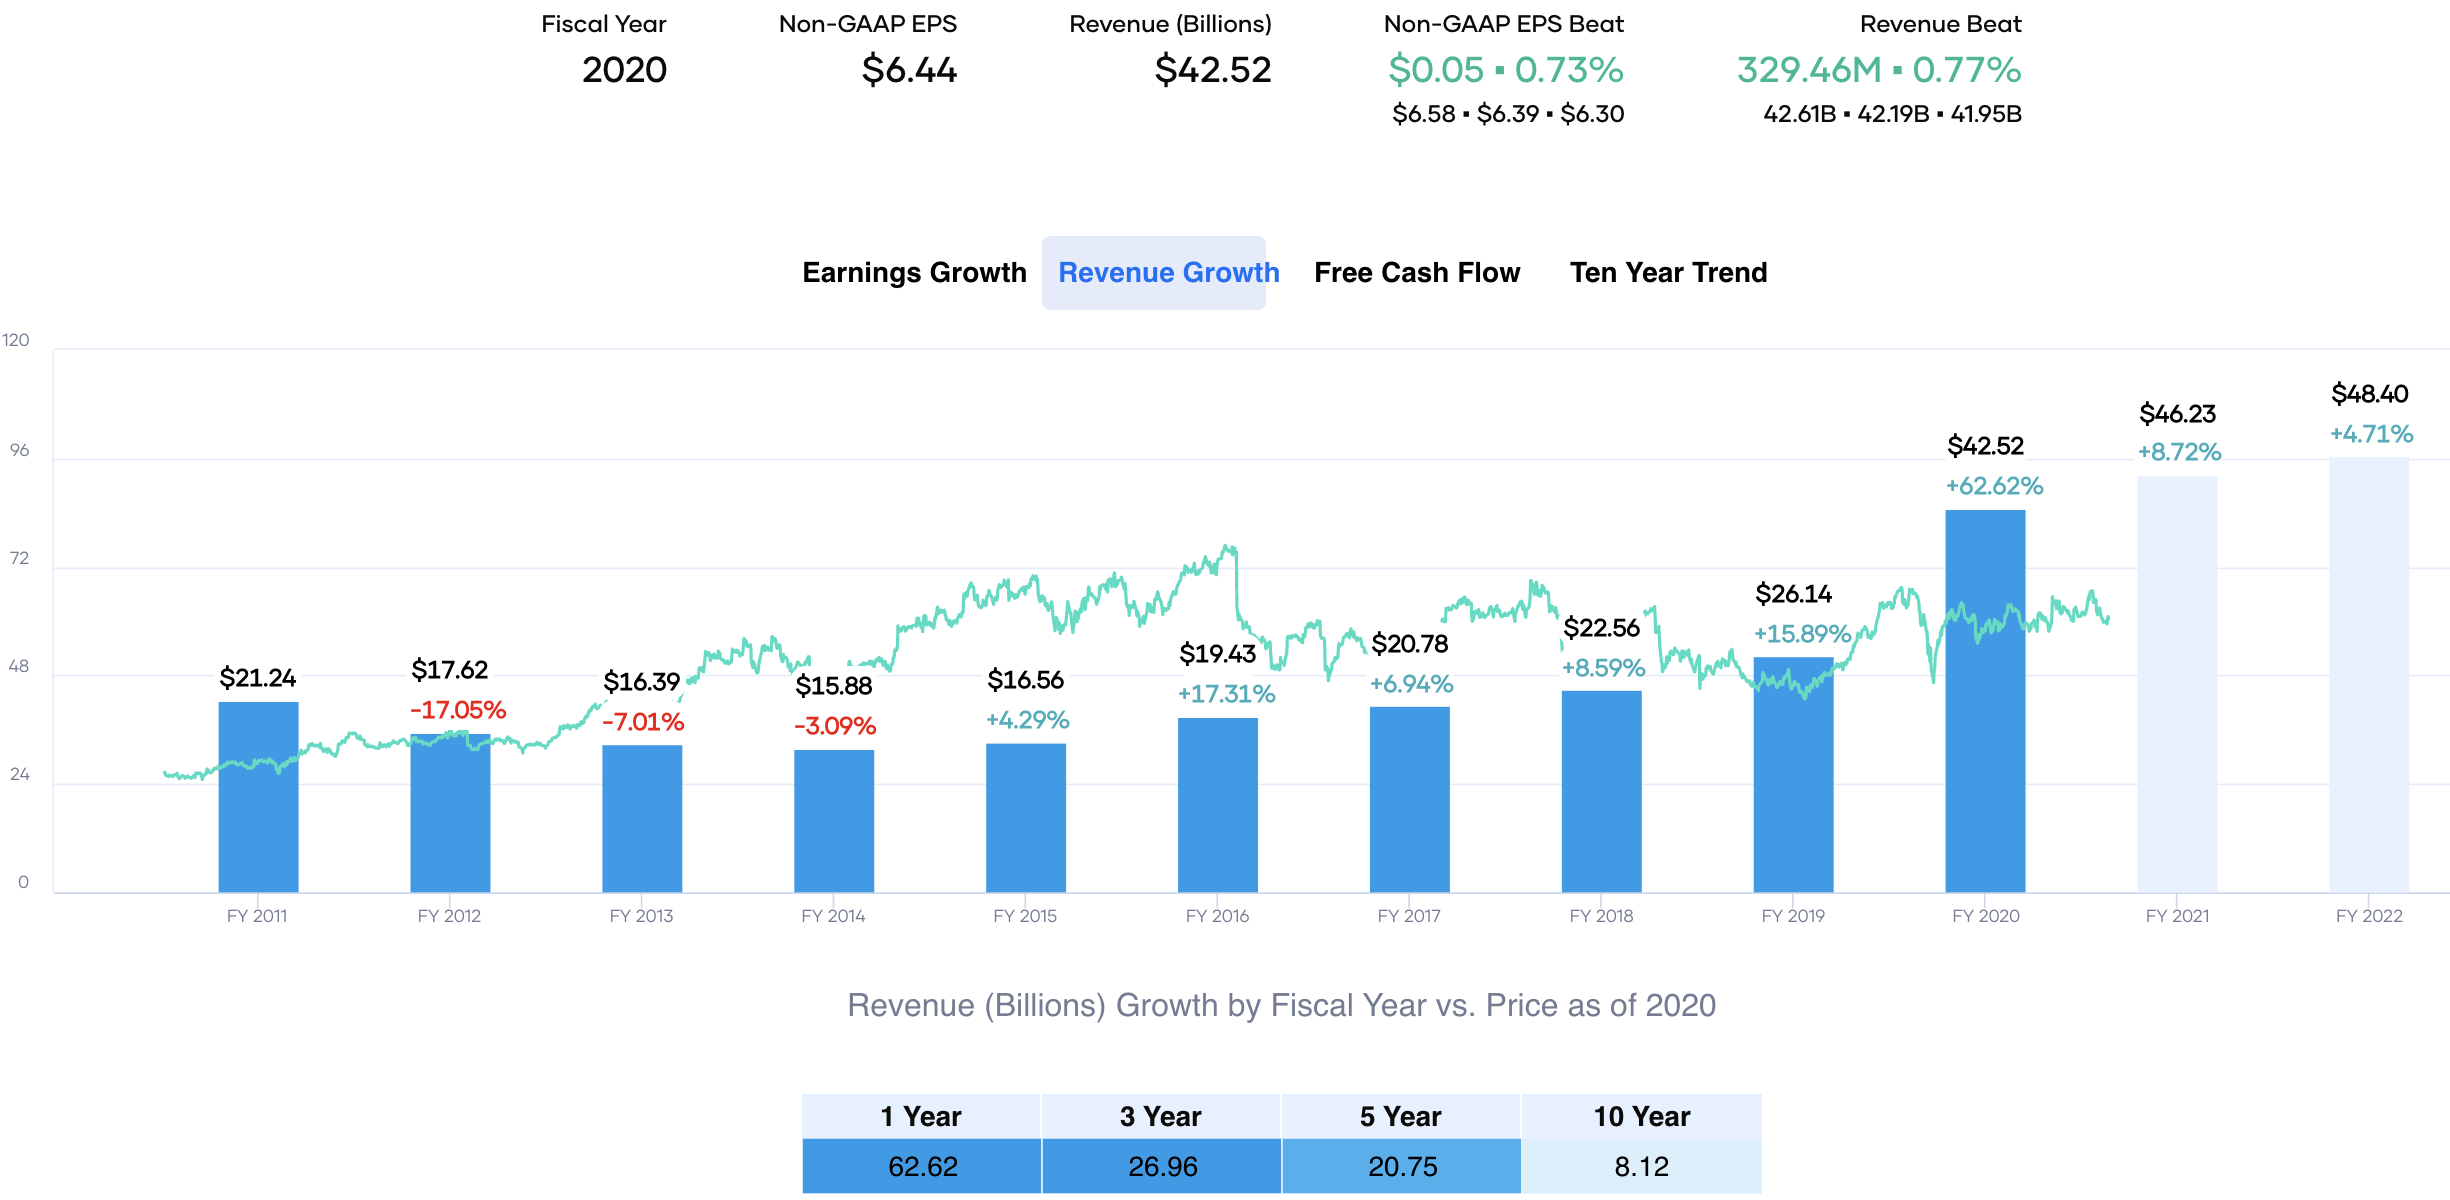Click the -17.05% growth label
This screenshot has width=2450, height=1200.
[458, 710]
